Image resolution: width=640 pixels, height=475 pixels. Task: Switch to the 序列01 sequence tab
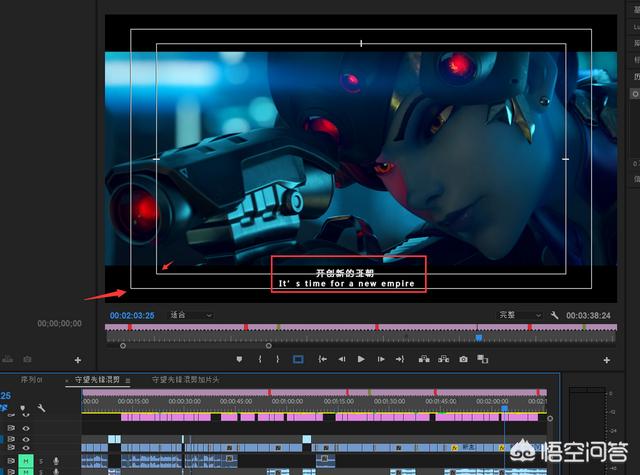pos(31,380)
